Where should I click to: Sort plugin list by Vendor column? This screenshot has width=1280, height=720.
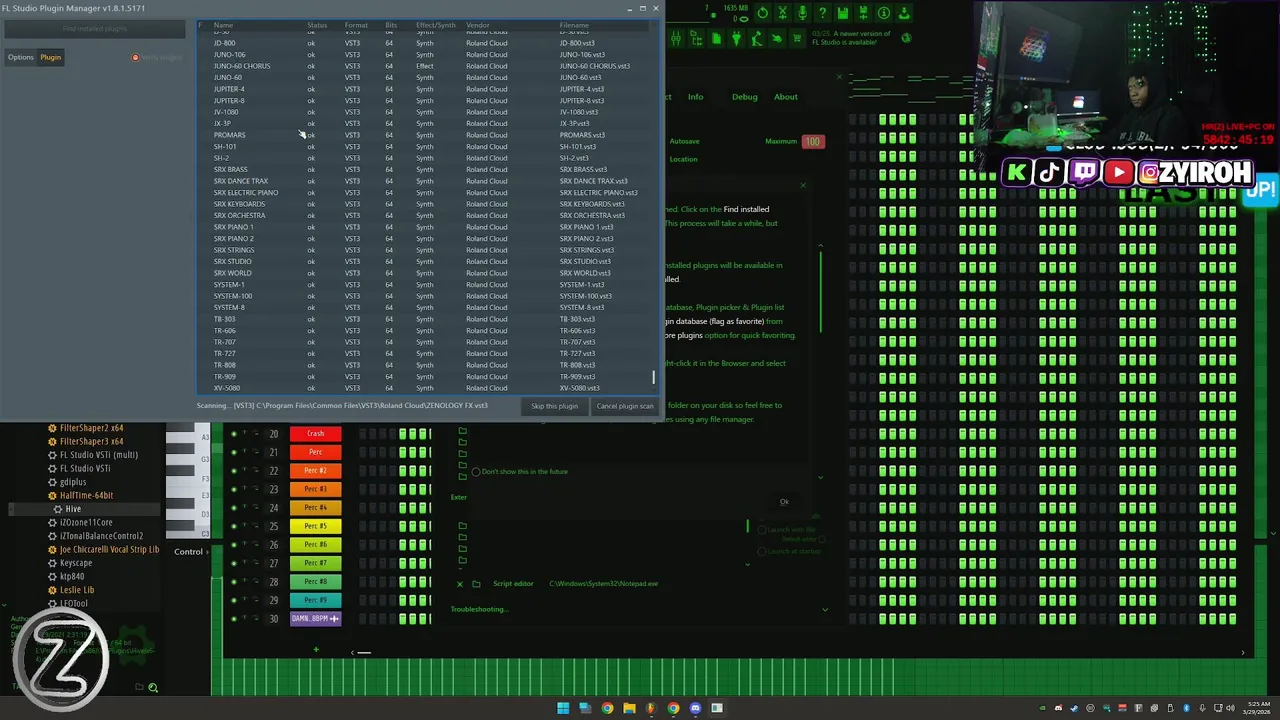(x=477, y=25)
